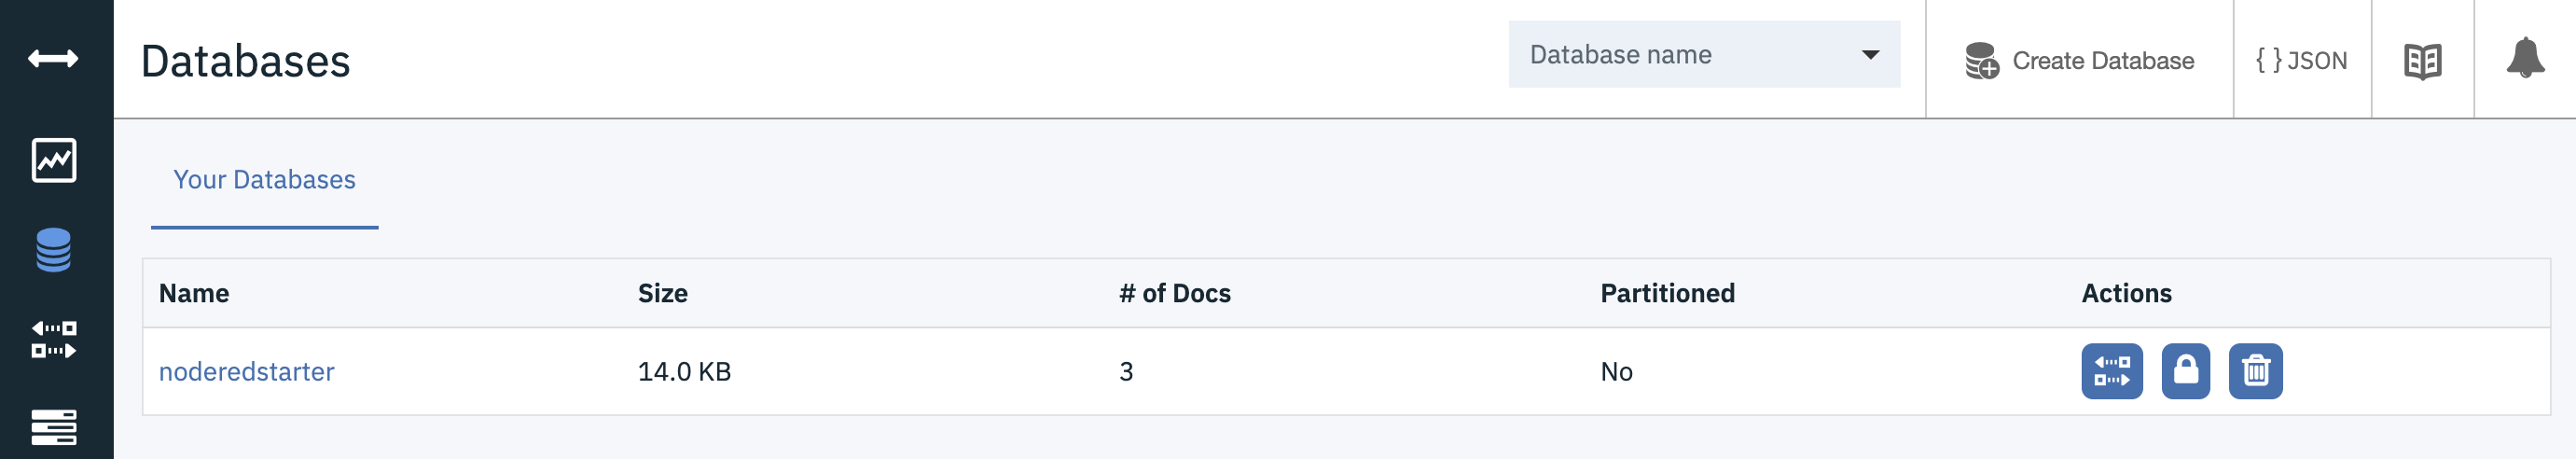Show notifications via the bell icon
The image size is (2576, 459).
pos(2525,58)
